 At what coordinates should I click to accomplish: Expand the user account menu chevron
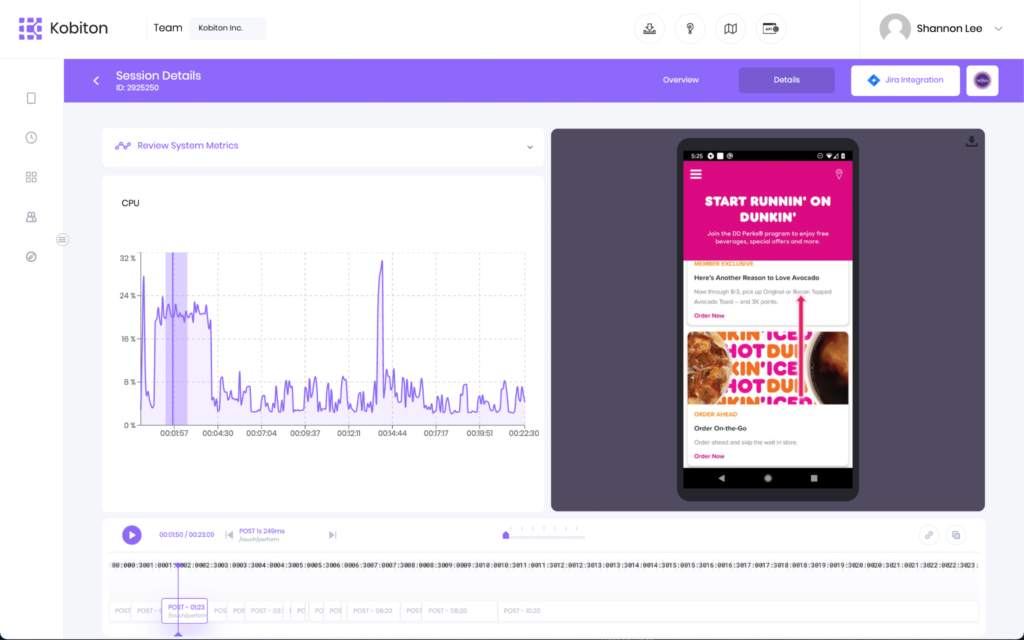click(999, 29)
